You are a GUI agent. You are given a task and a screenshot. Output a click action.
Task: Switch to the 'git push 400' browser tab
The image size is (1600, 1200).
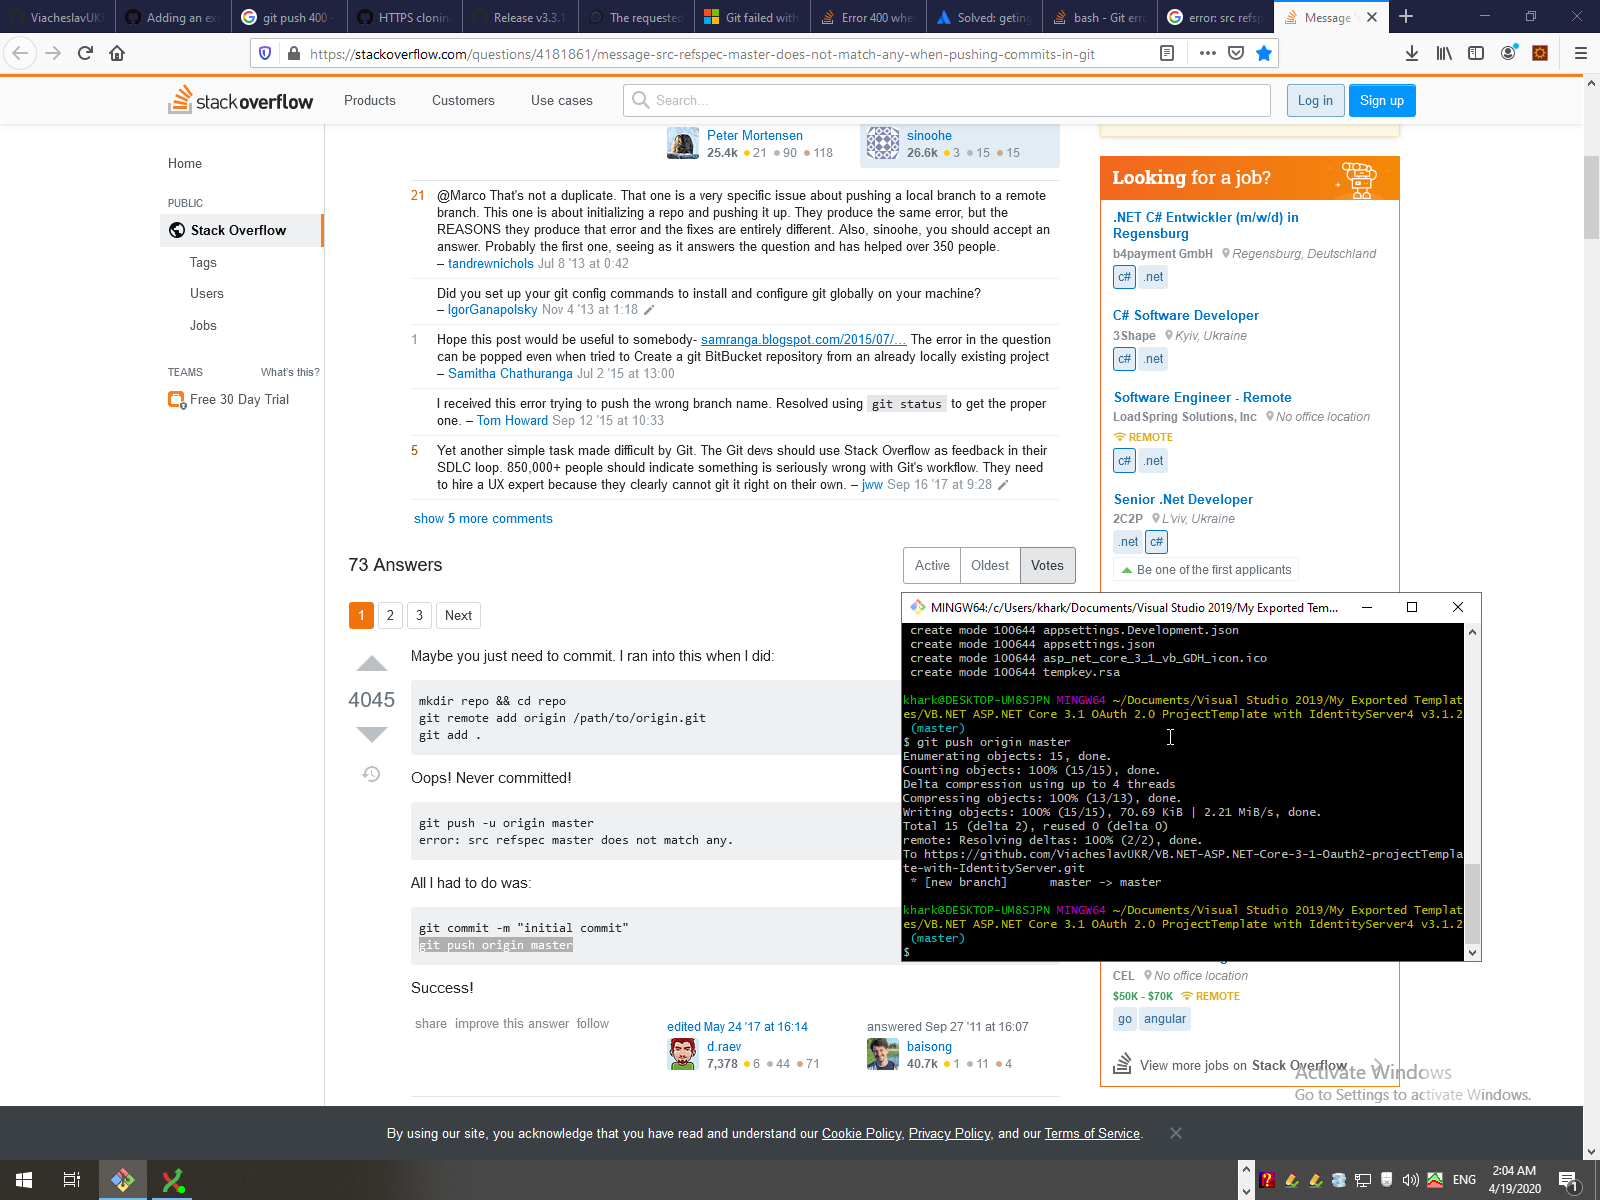tap(289, 17)
